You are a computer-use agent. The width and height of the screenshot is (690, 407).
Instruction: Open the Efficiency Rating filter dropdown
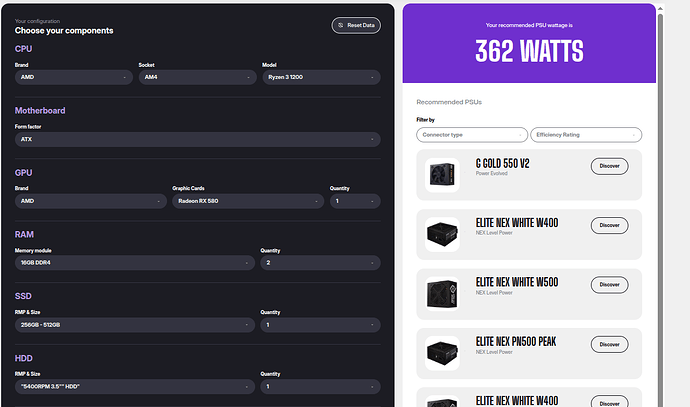[x=586, y=135]
